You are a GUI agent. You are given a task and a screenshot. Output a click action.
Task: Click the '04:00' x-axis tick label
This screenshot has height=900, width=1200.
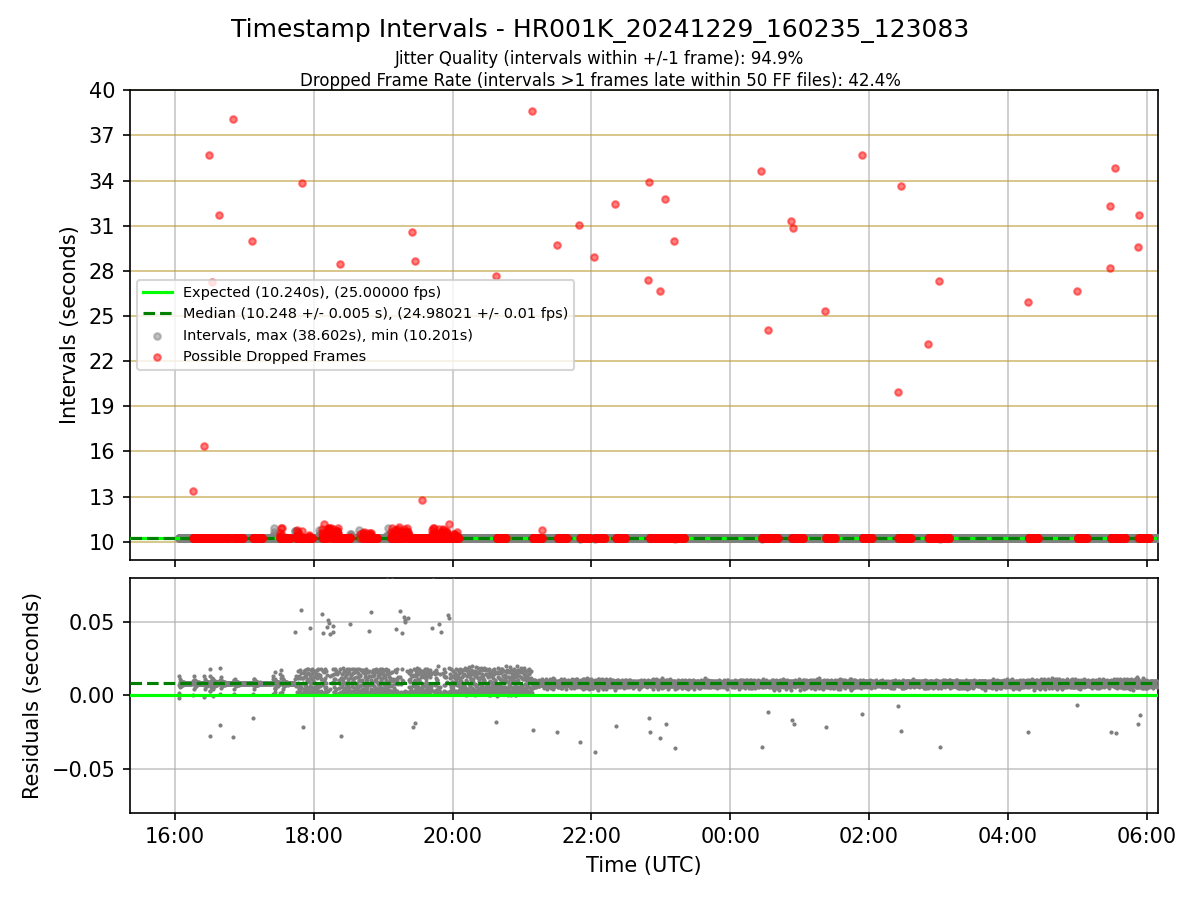coord(1007,834)
